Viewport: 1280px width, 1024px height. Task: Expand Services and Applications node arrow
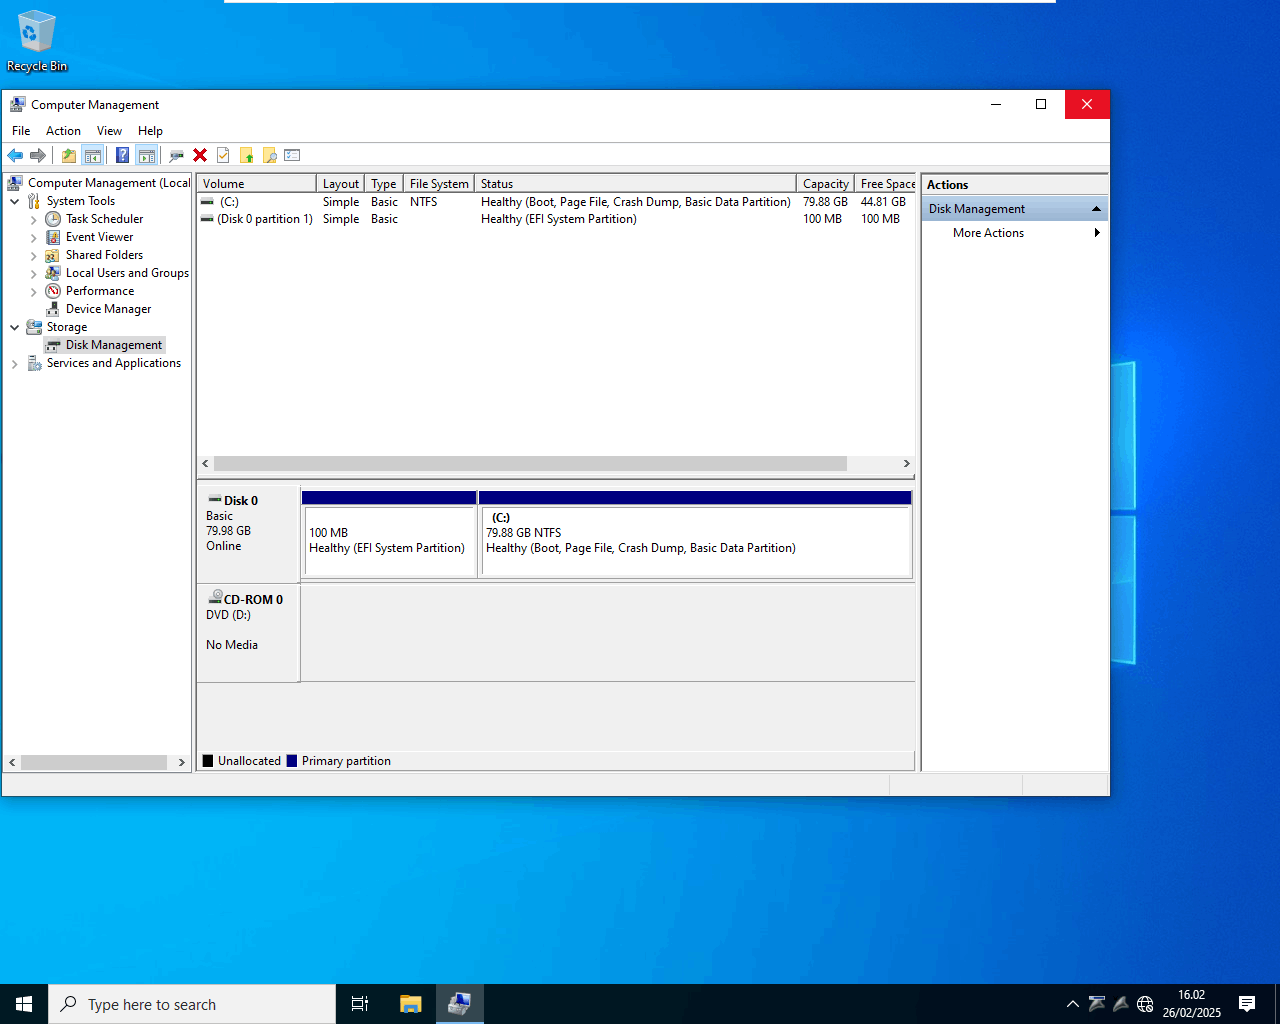(15, 363)
